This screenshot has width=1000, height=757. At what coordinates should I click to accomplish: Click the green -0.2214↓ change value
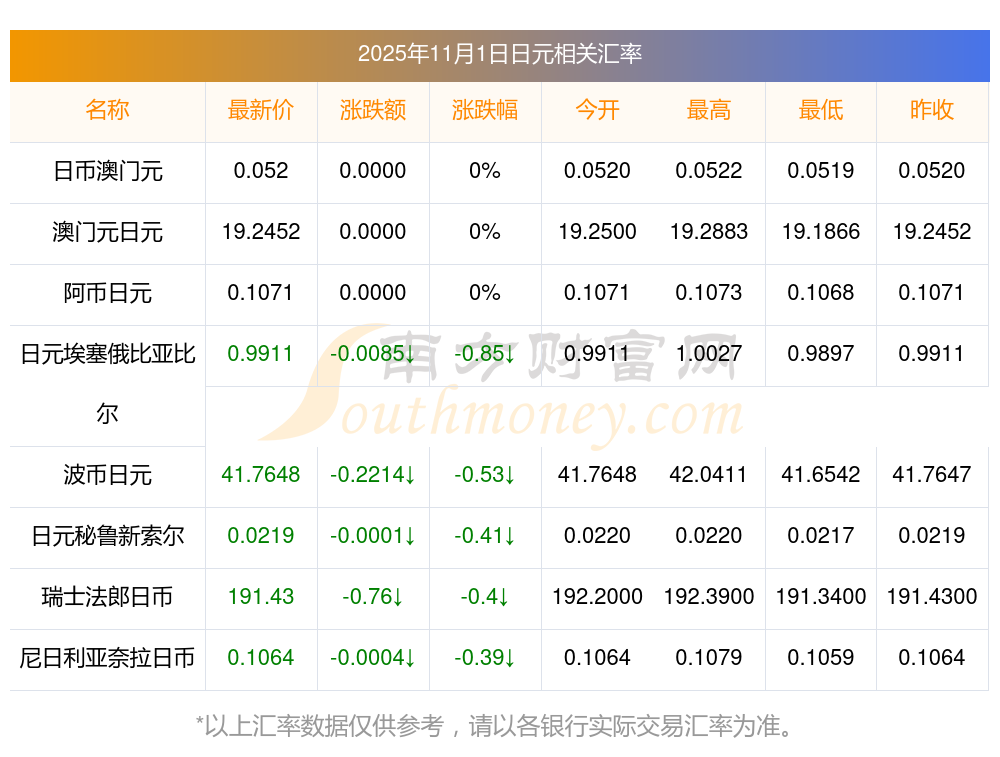373,475
